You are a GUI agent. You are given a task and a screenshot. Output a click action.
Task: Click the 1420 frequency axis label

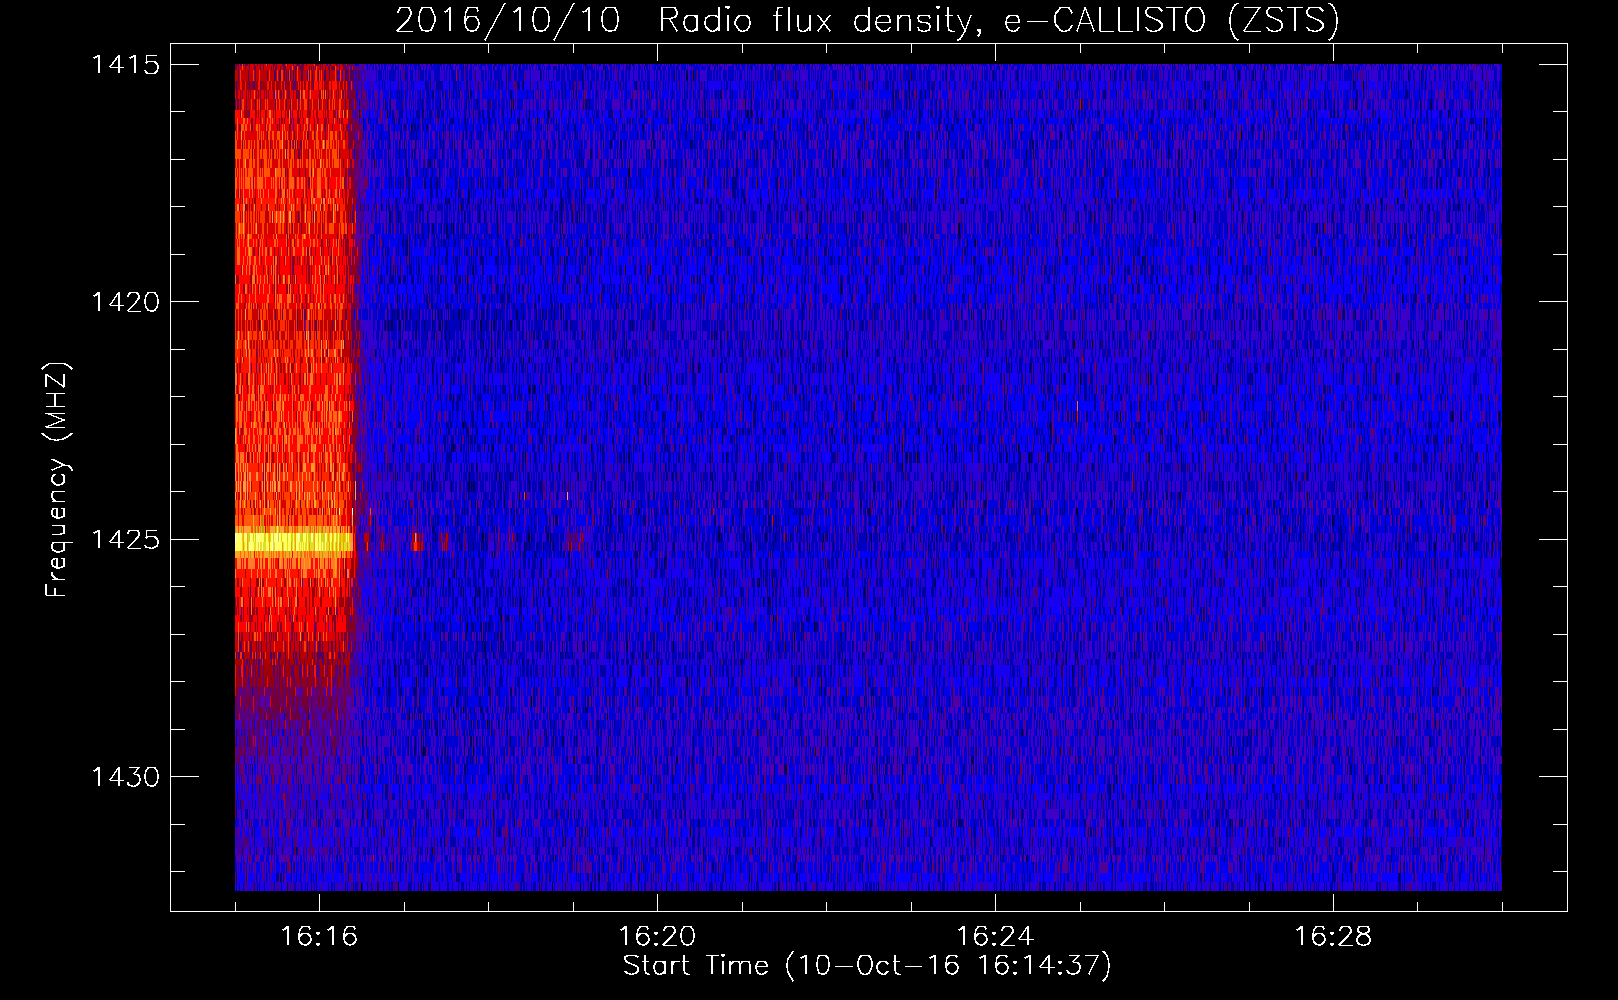coord(125,302)
